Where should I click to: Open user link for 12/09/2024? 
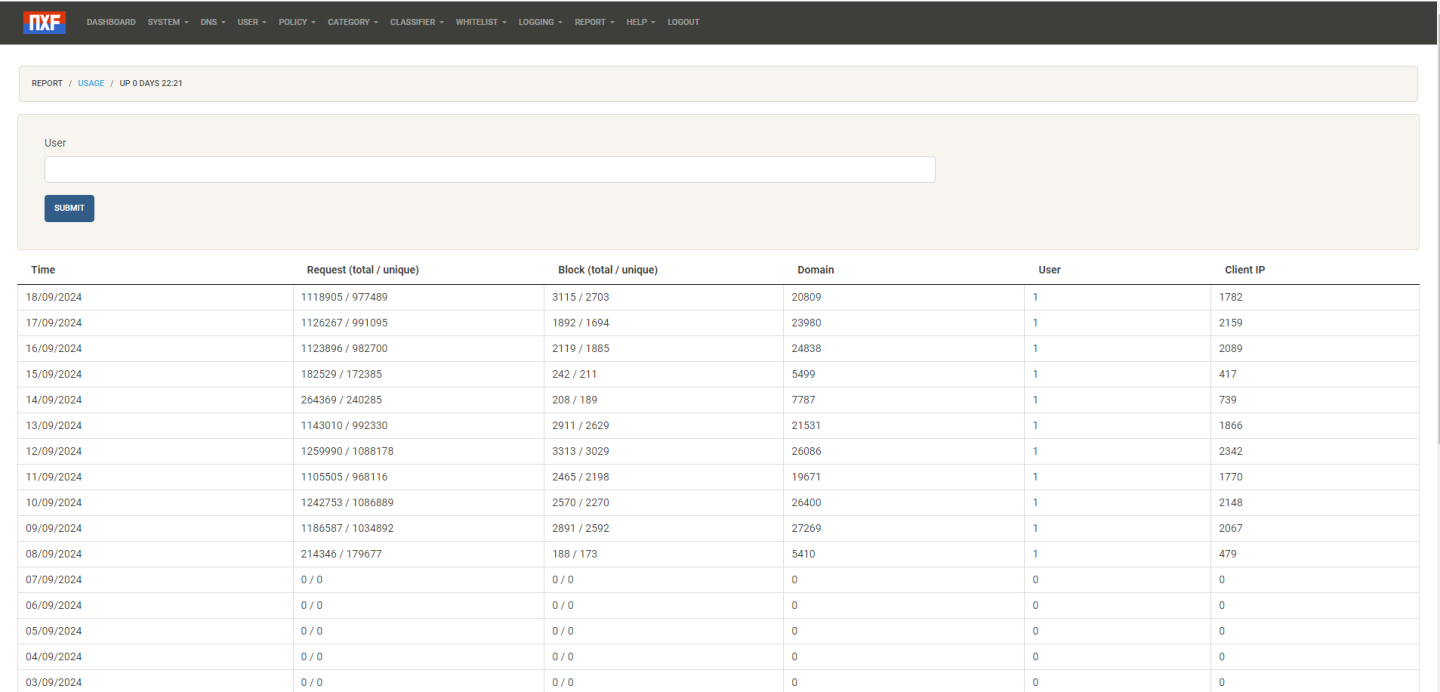click(x=1036, y=451)
